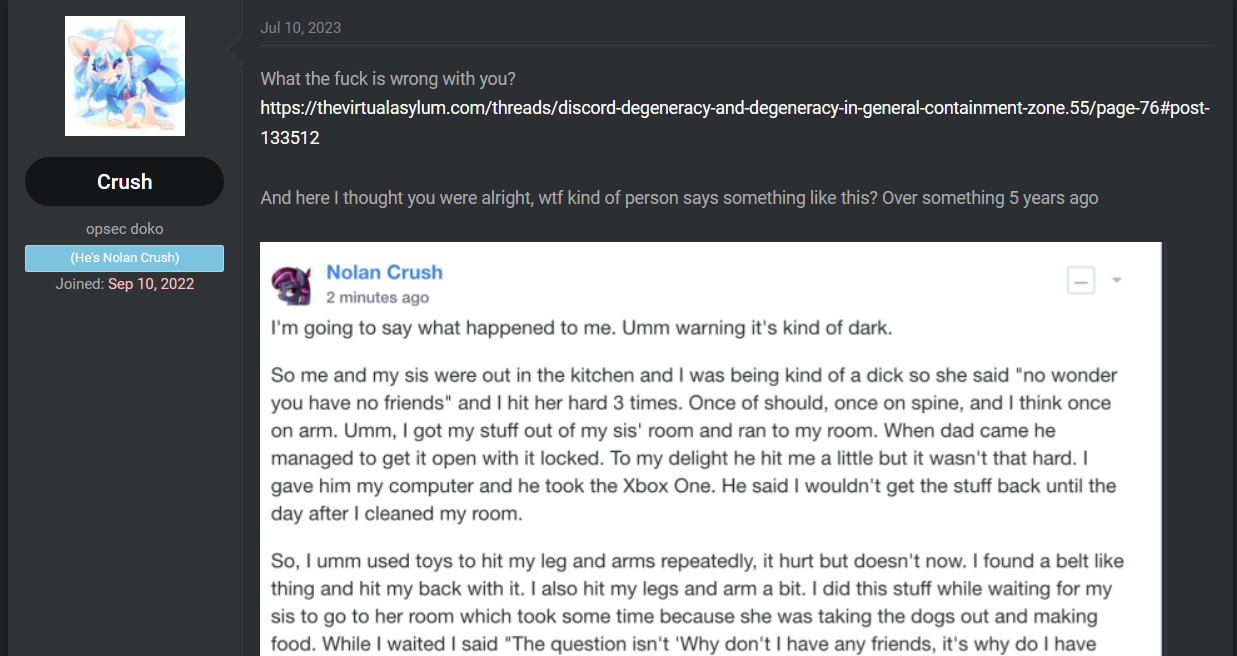This screenshot has width=1237, height=656.
Task: Click the "2 minutes ago" timestamp
Action: [377, 297]
